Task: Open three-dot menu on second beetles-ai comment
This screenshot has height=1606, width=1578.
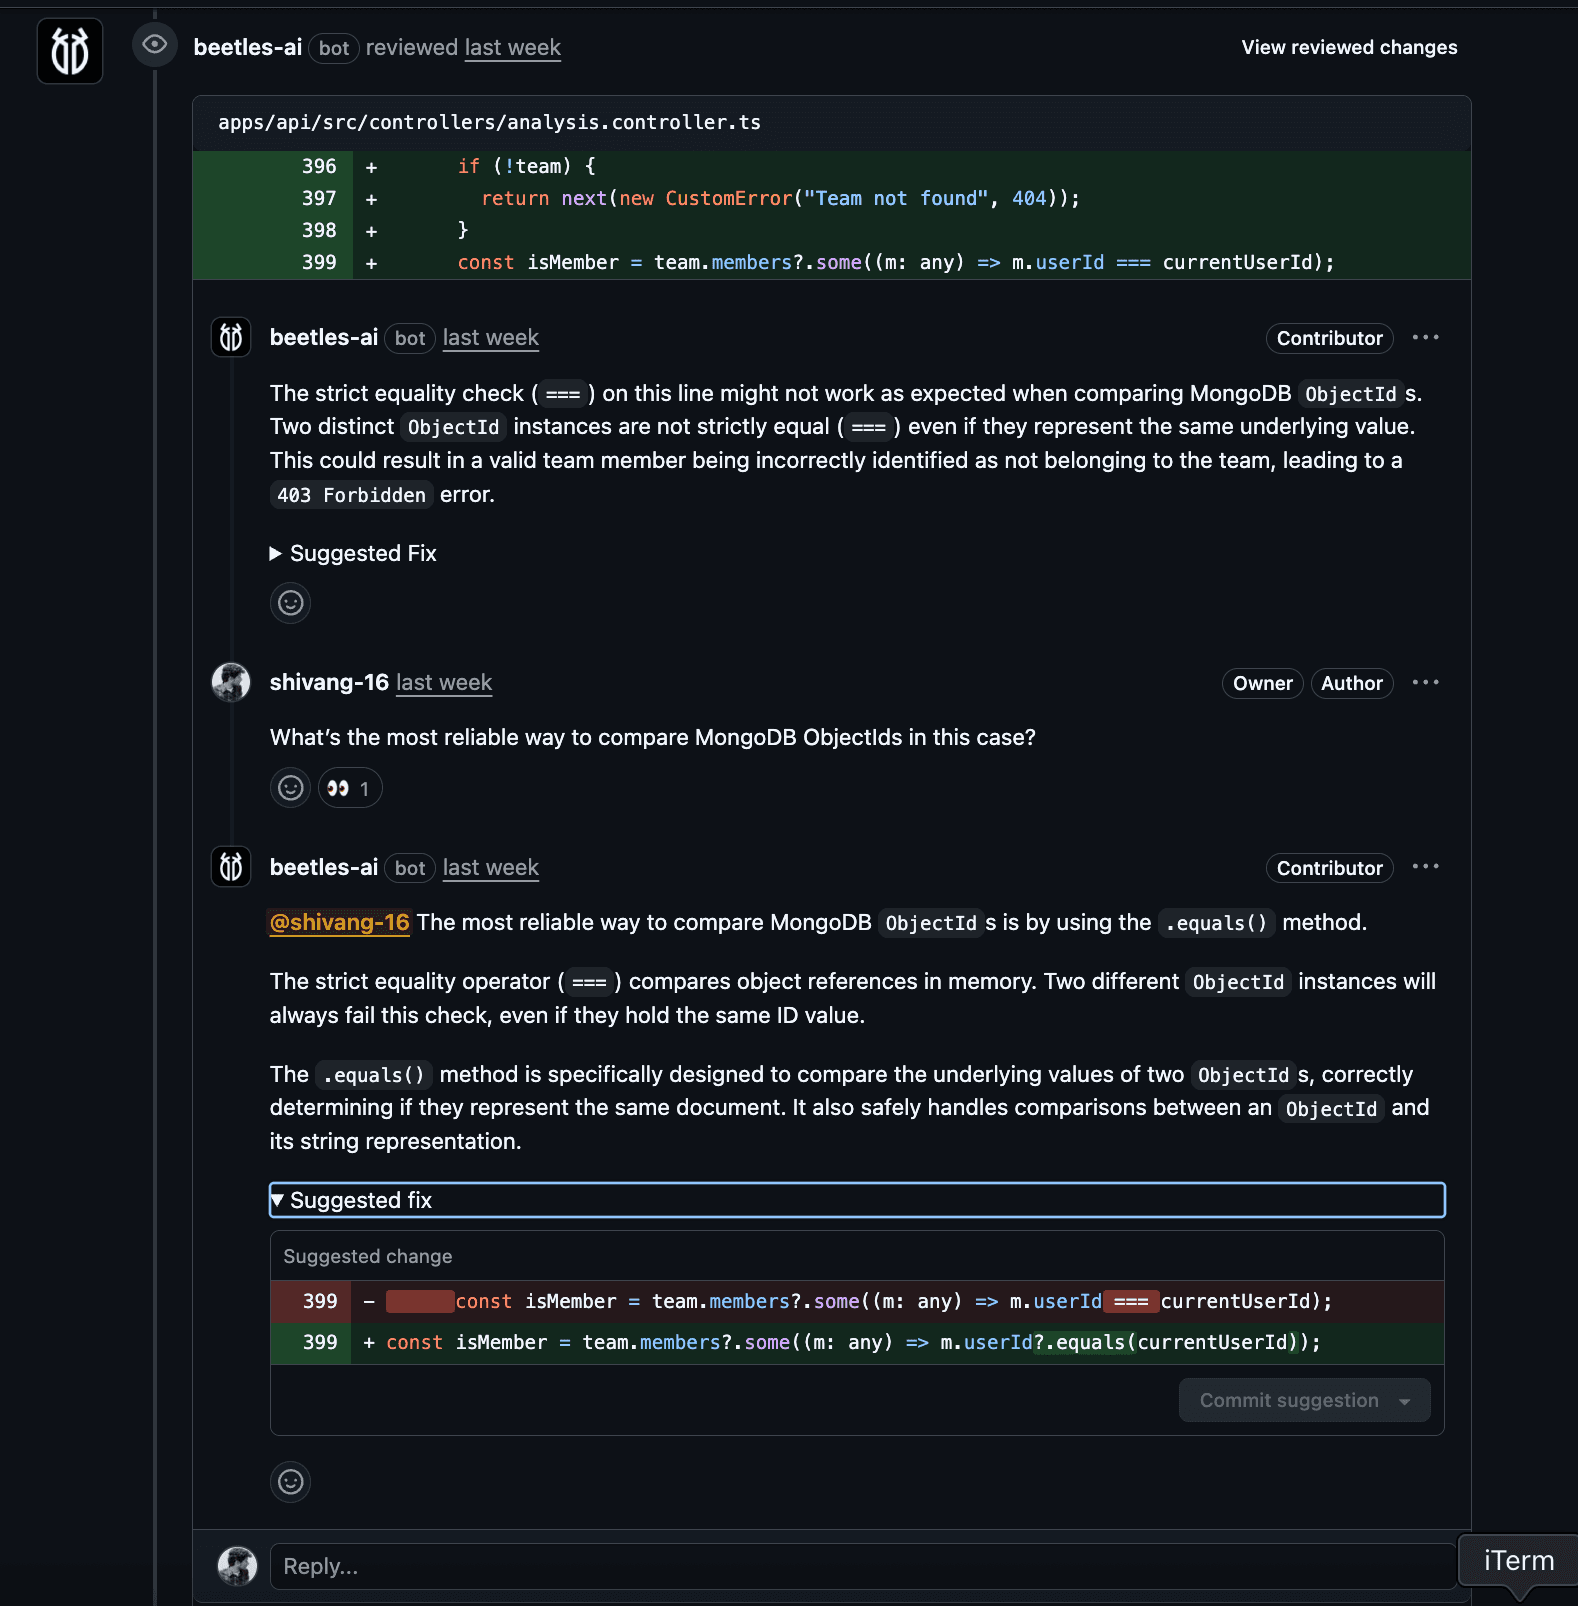Action: tap(1425, 867)
